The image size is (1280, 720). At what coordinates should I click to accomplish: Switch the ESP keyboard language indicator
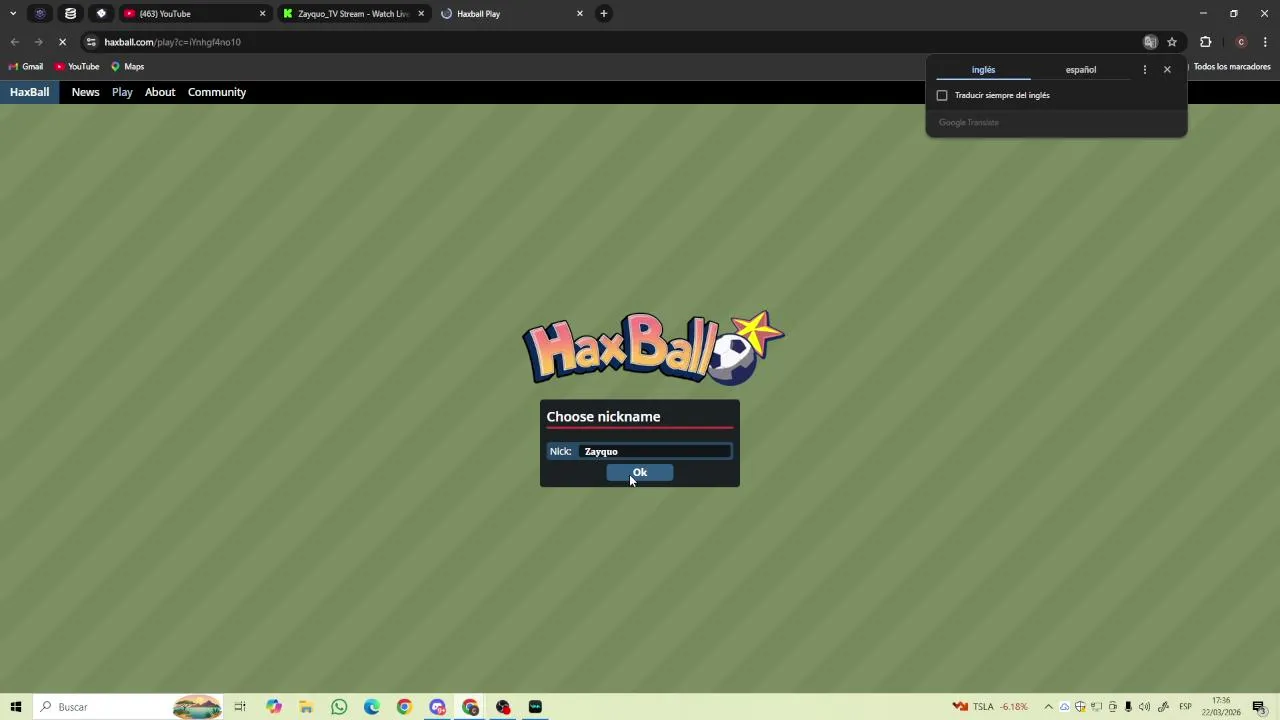click(1185, 707)
